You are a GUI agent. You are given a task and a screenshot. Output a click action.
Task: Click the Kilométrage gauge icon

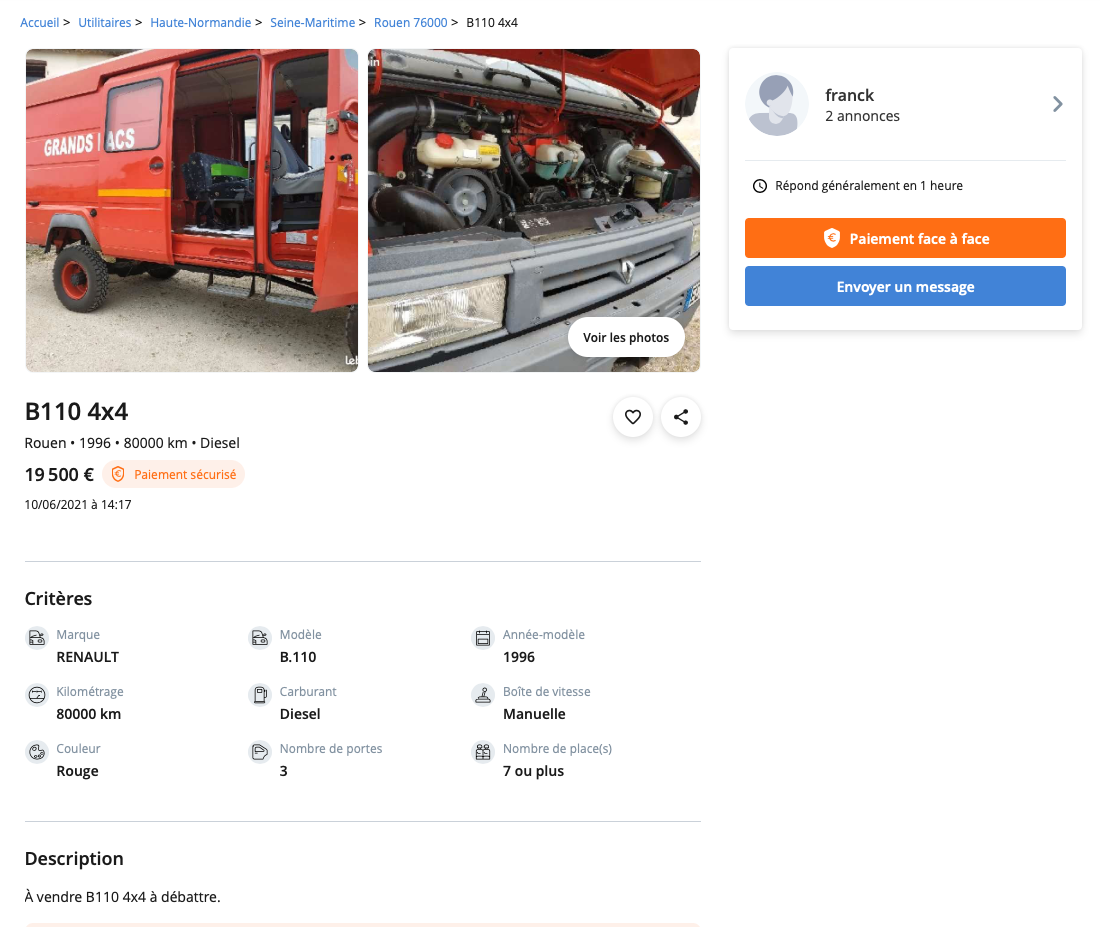click(37, 695)
